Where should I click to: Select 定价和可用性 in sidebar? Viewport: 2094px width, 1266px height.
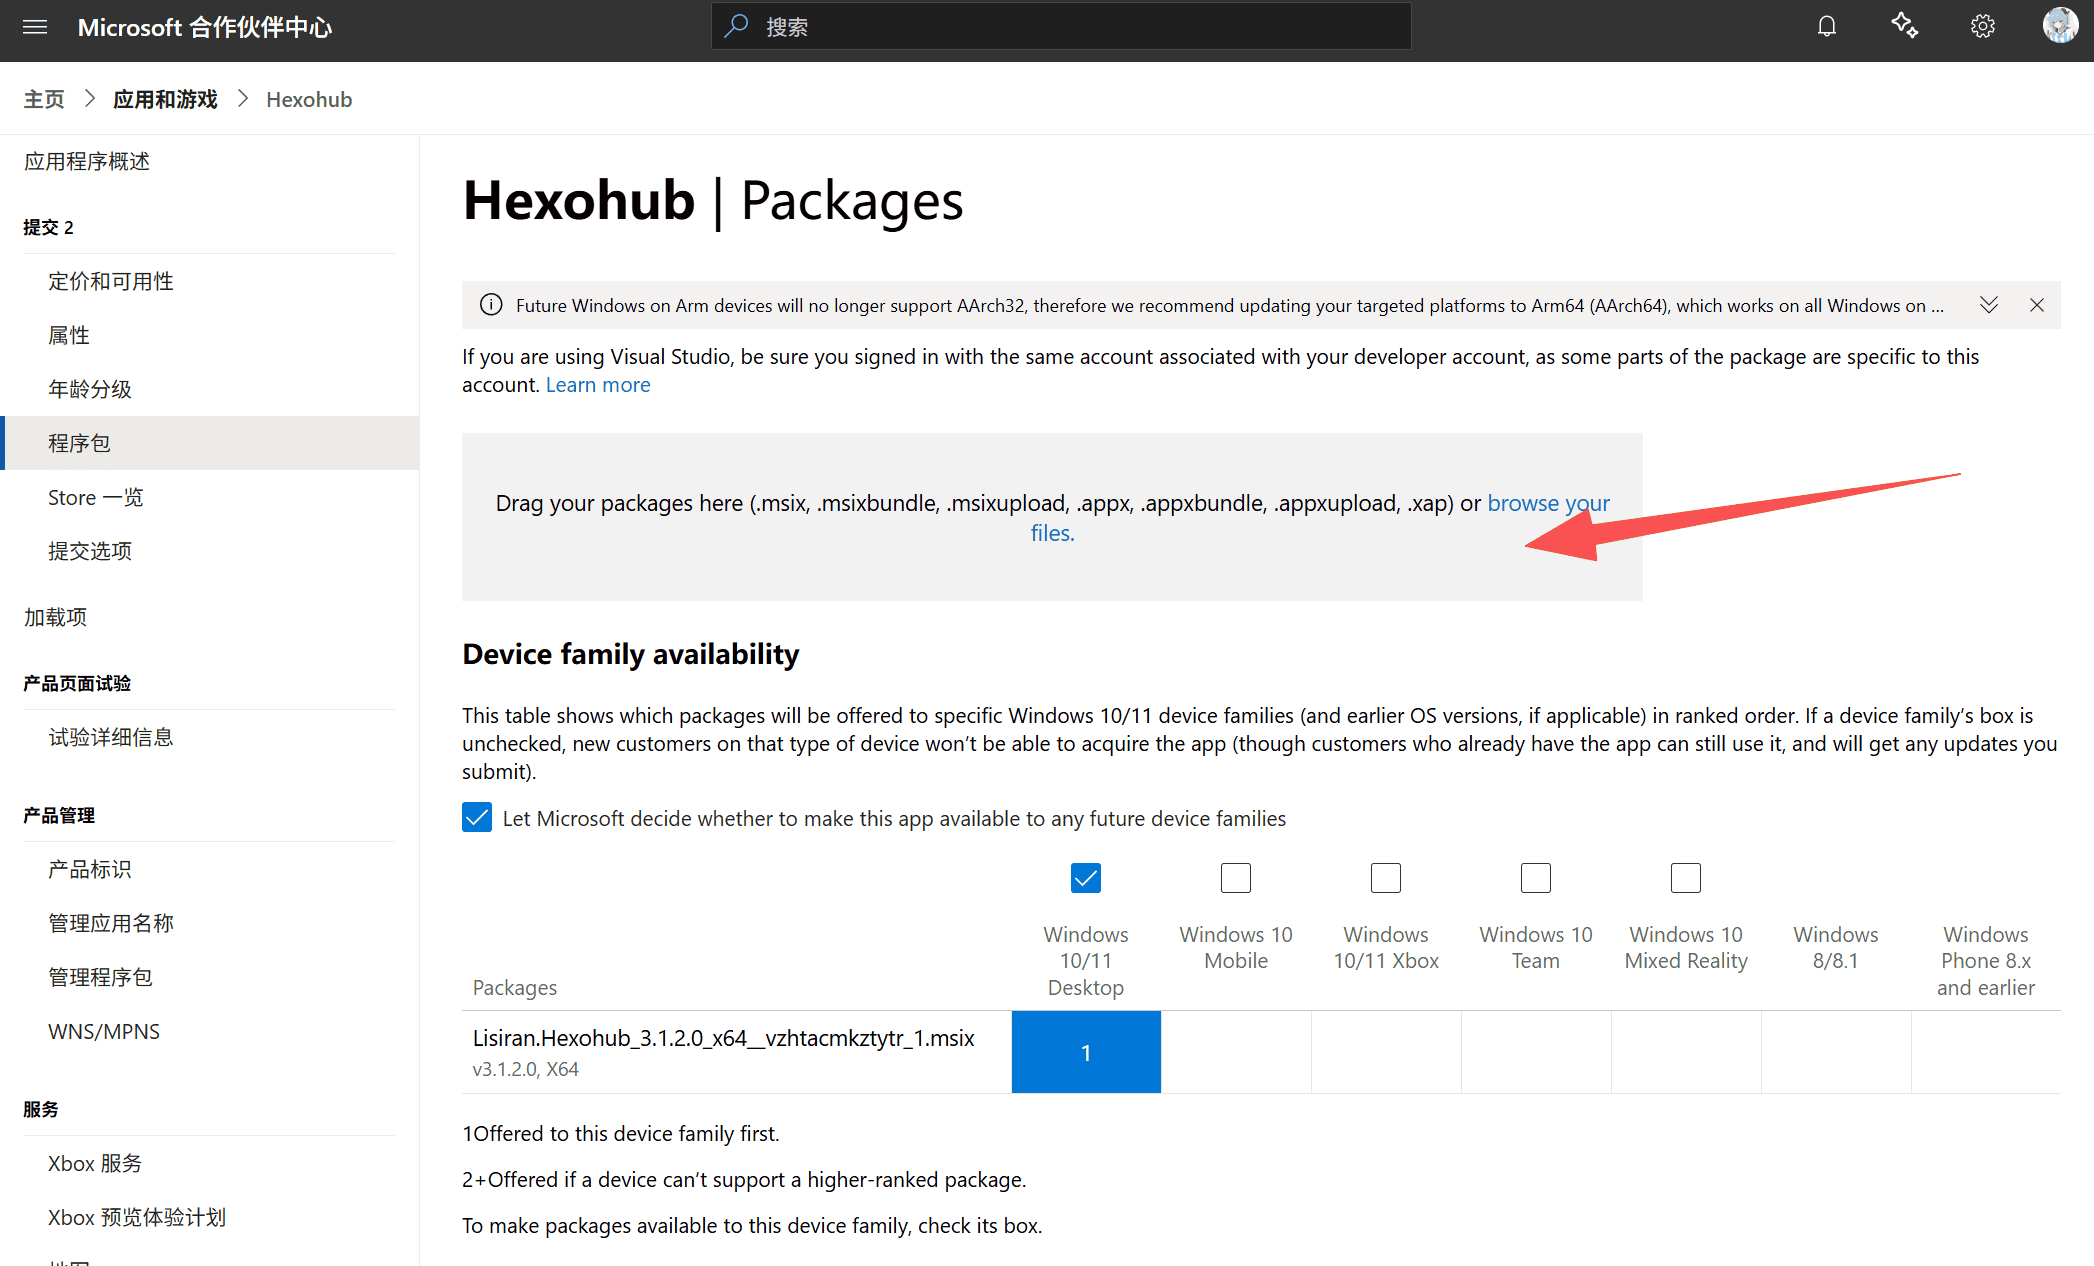111,281
